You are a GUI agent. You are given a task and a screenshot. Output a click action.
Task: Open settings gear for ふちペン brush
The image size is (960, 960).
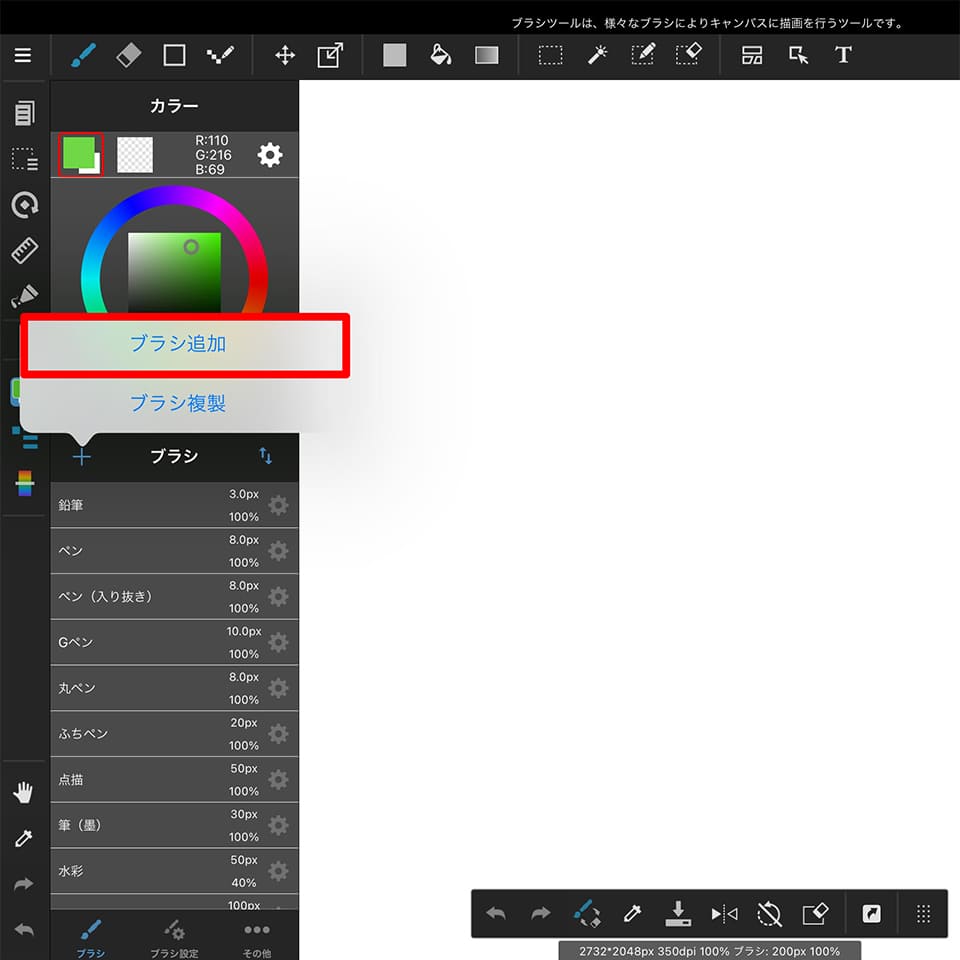(279, 734)
